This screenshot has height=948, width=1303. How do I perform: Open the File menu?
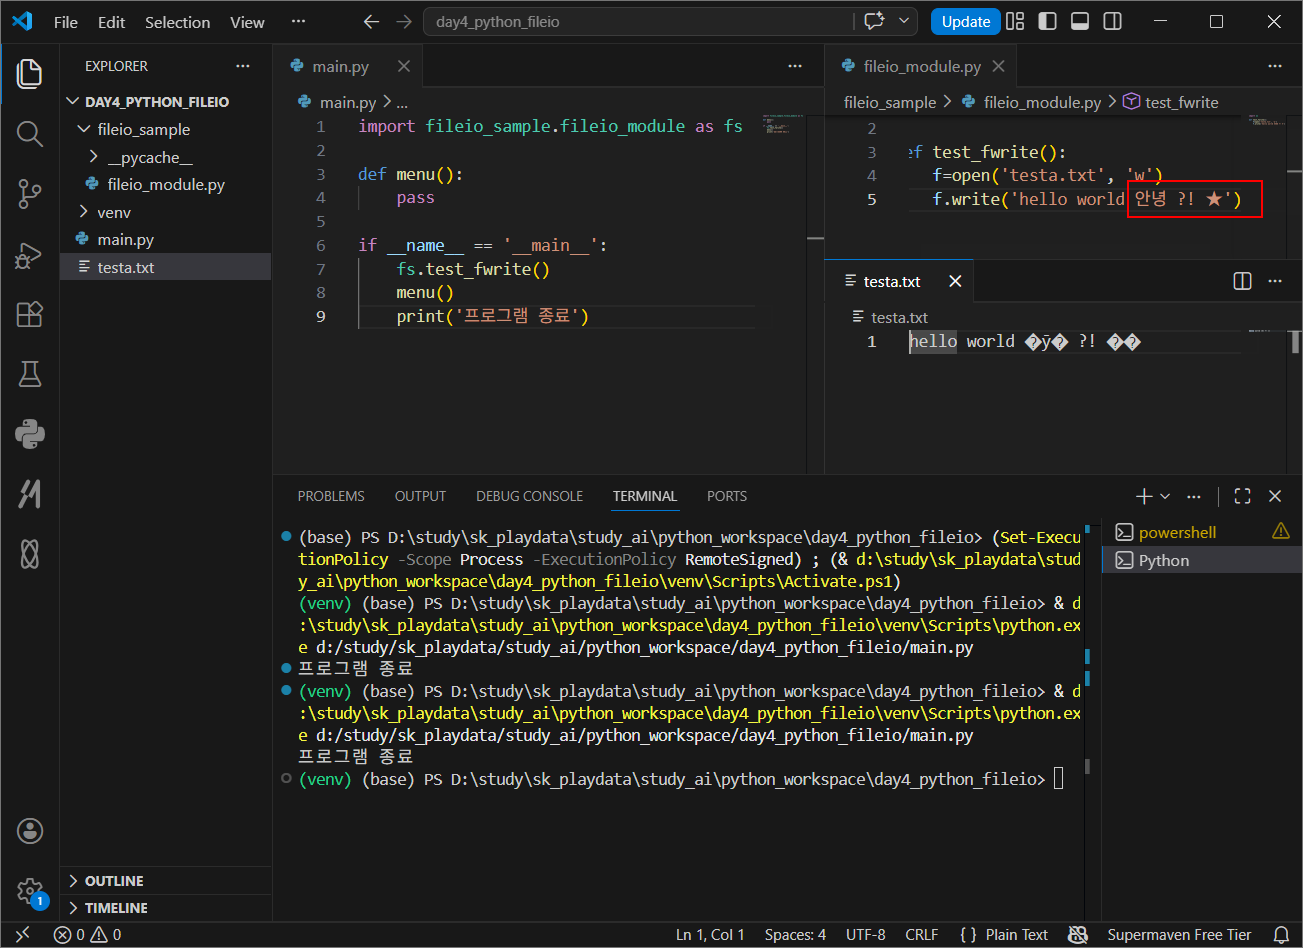[x=66, y=22]
